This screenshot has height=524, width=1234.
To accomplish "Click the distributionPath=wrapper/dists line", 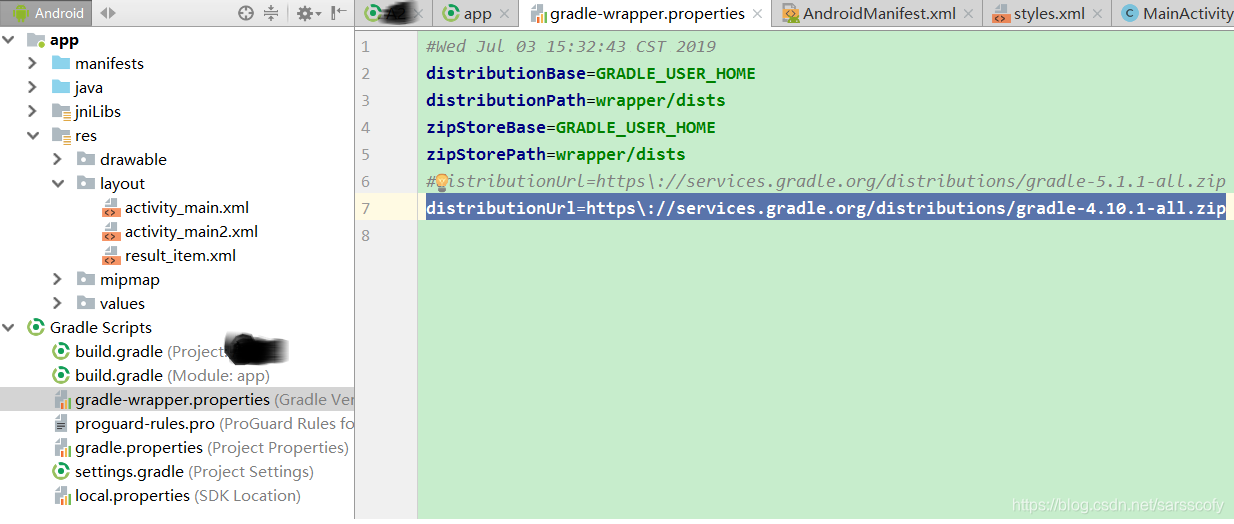I will [x=576, y=101].
